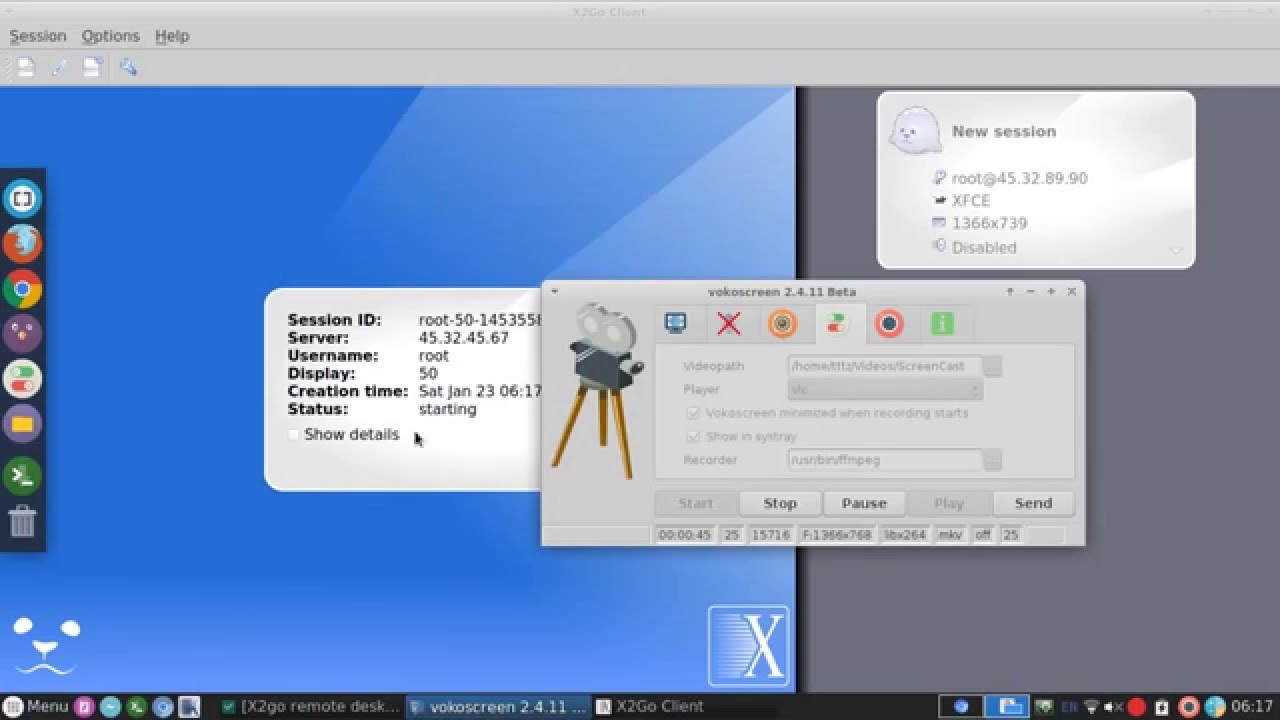Click the root@45.32.89.90 session entry

click(1019, 178)
